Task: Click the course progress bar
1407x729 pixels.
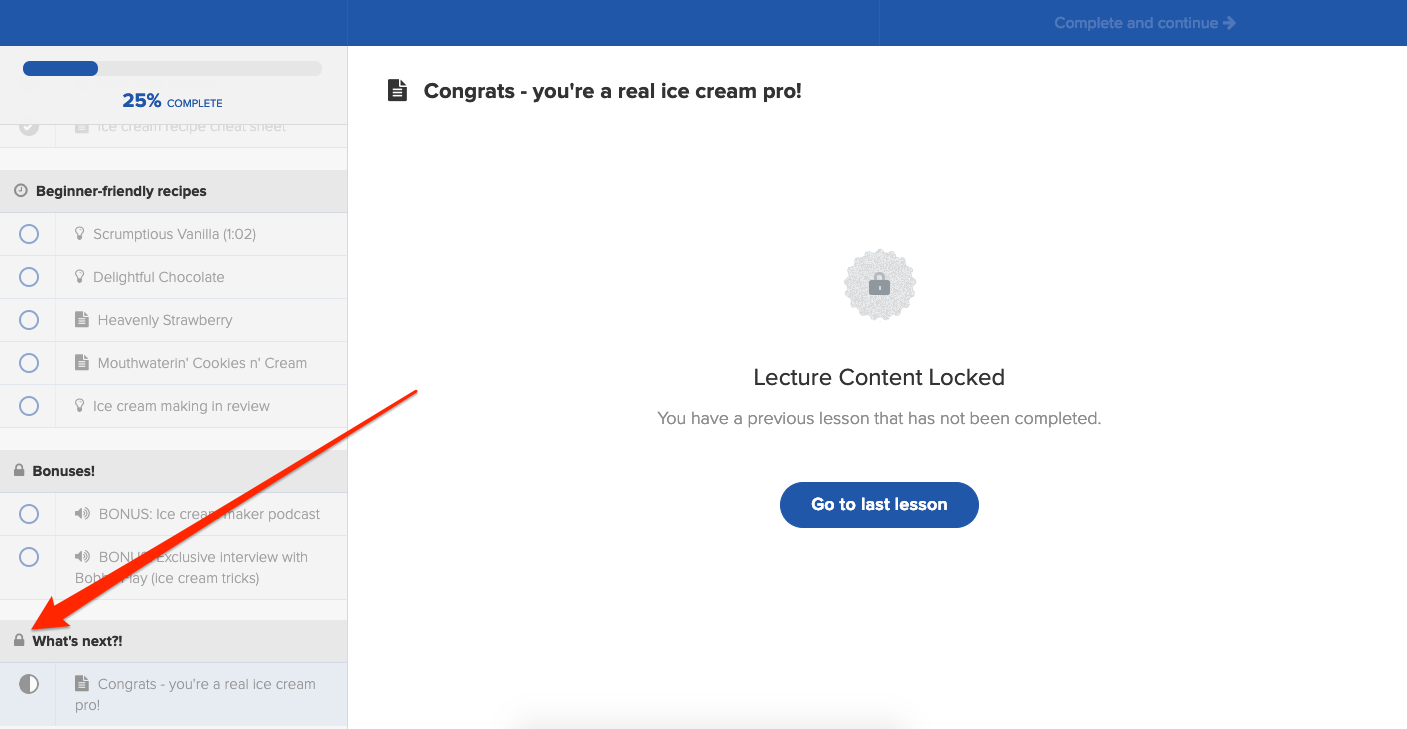Action: tap(172, 69)
